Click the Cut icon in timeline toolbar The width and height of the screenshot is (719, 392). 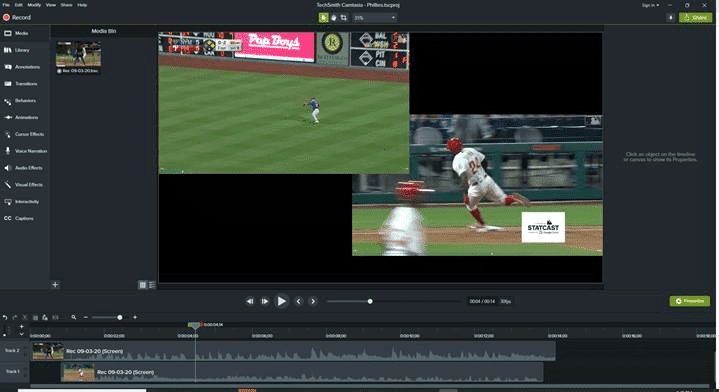click(x=25, y=317)
